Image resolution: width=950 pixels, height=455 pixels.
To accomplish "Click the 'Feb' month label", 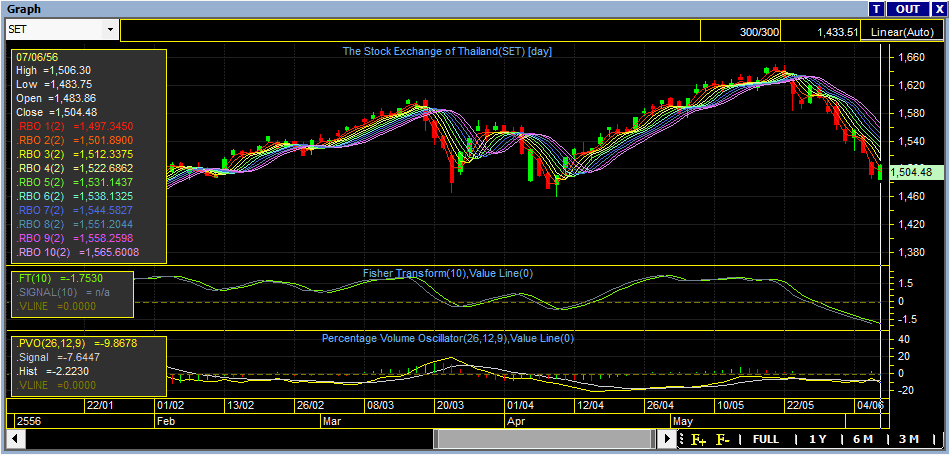I will pos(165,420).
